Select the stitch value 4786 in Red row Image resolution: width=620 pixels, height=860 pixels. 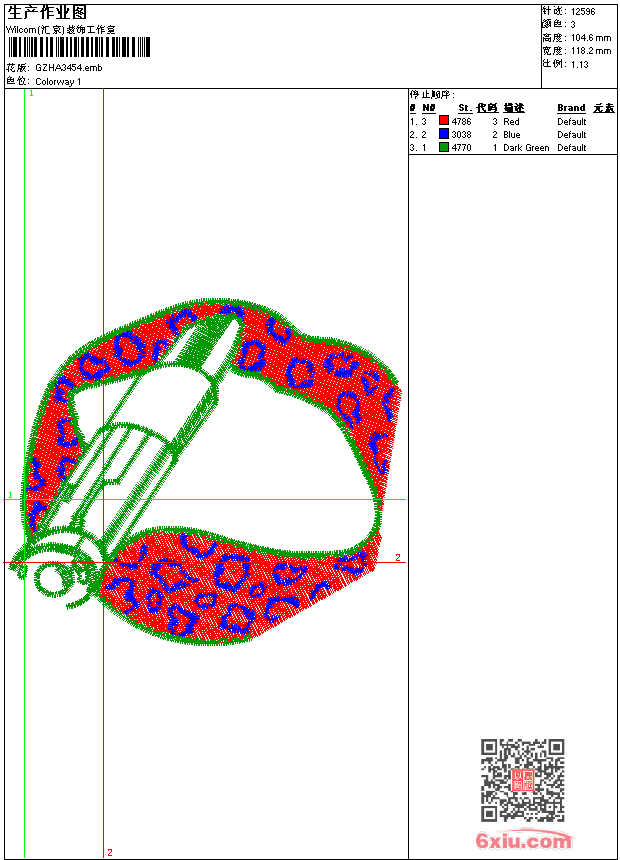pyautogui.click(x=461, y=121)
